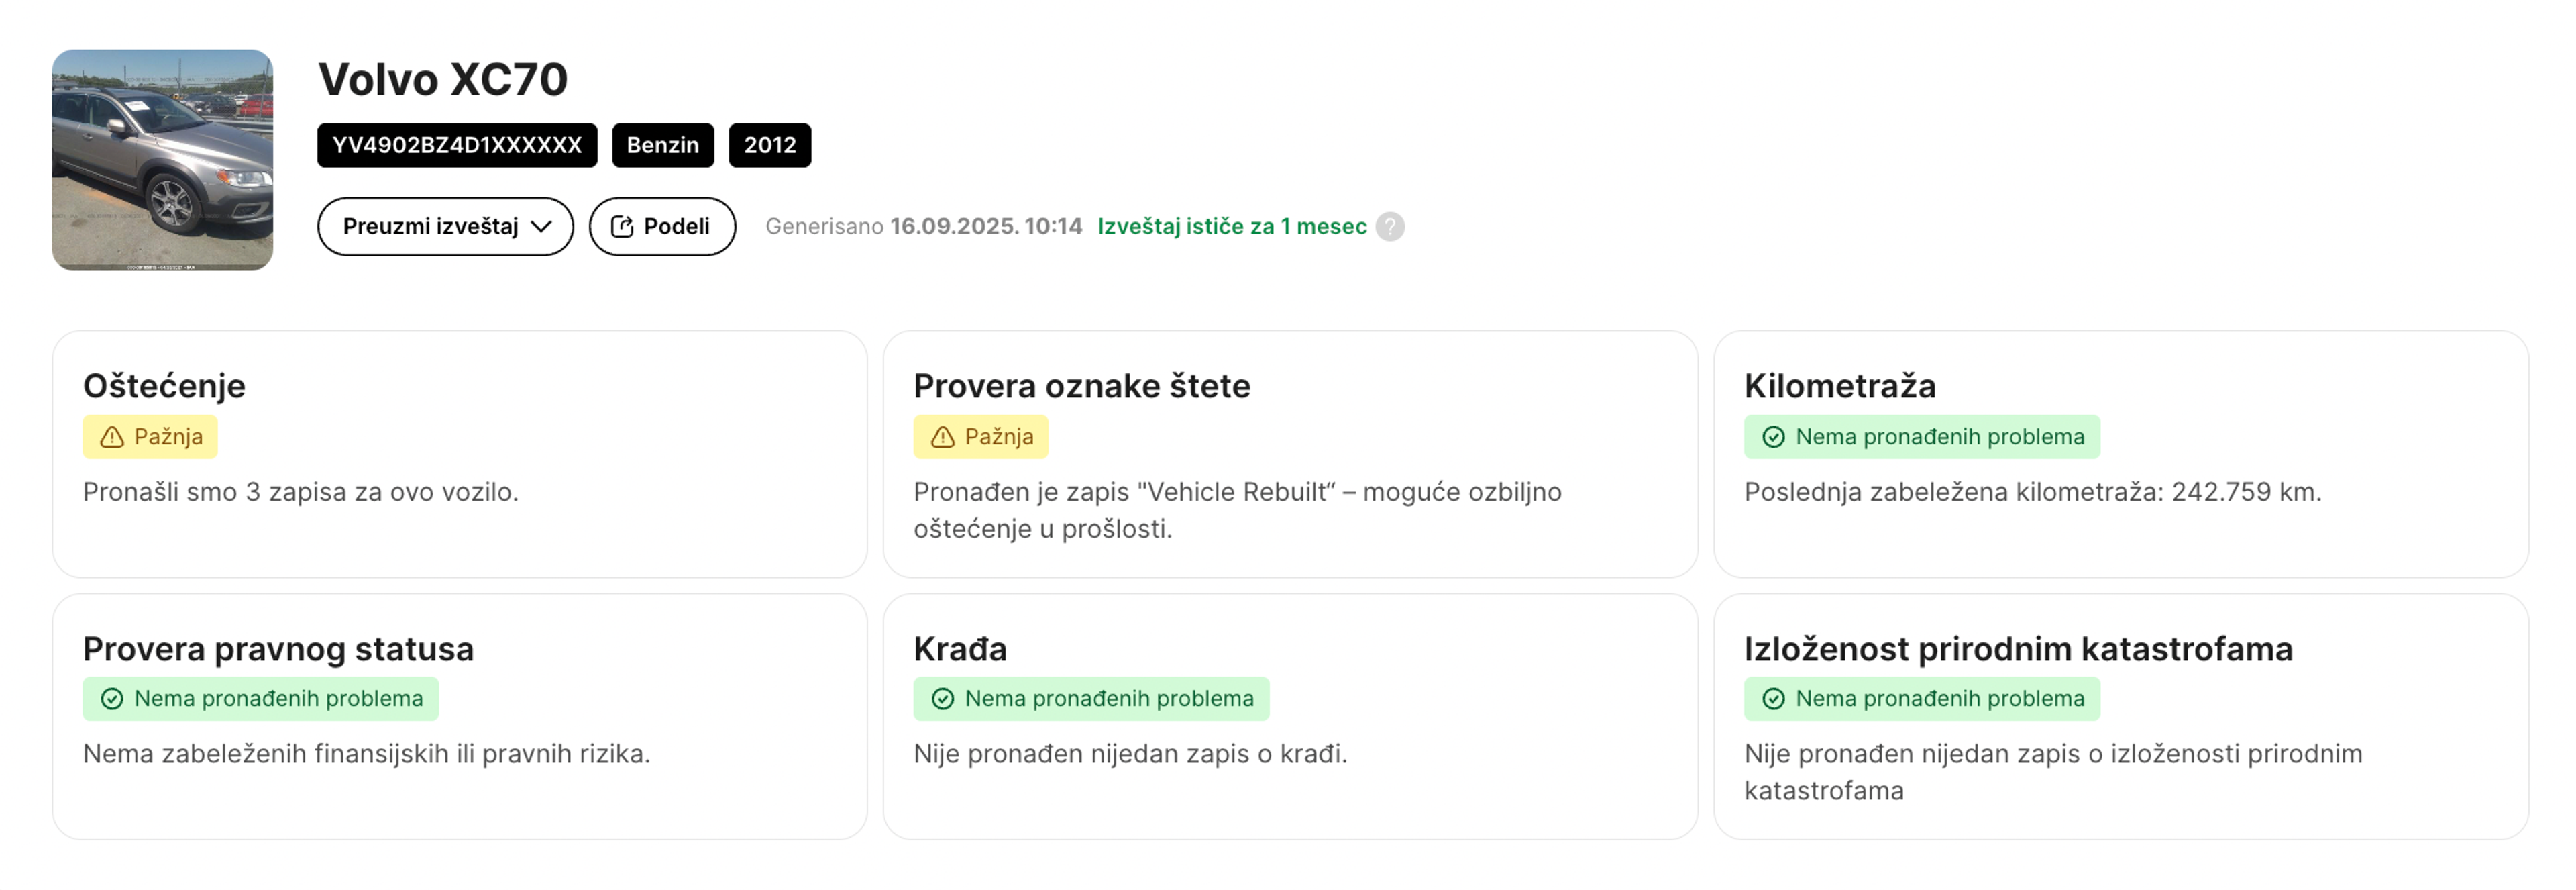
Task: Expand the Preuzmi izveštaj dropdown chevron
Action: (x=543, y=227)
